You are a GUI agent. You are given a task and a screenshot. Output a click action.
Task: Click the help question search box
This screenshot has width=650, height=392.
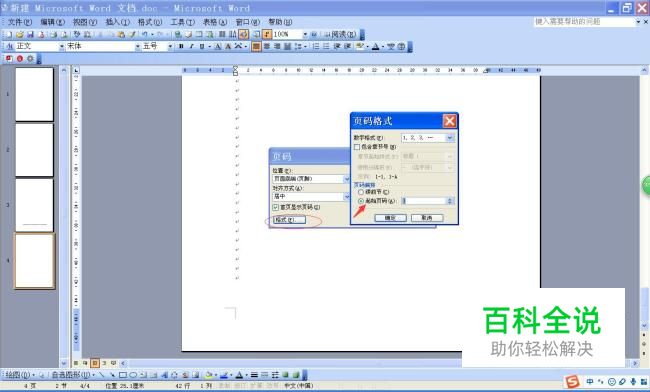tap(584, 22)
